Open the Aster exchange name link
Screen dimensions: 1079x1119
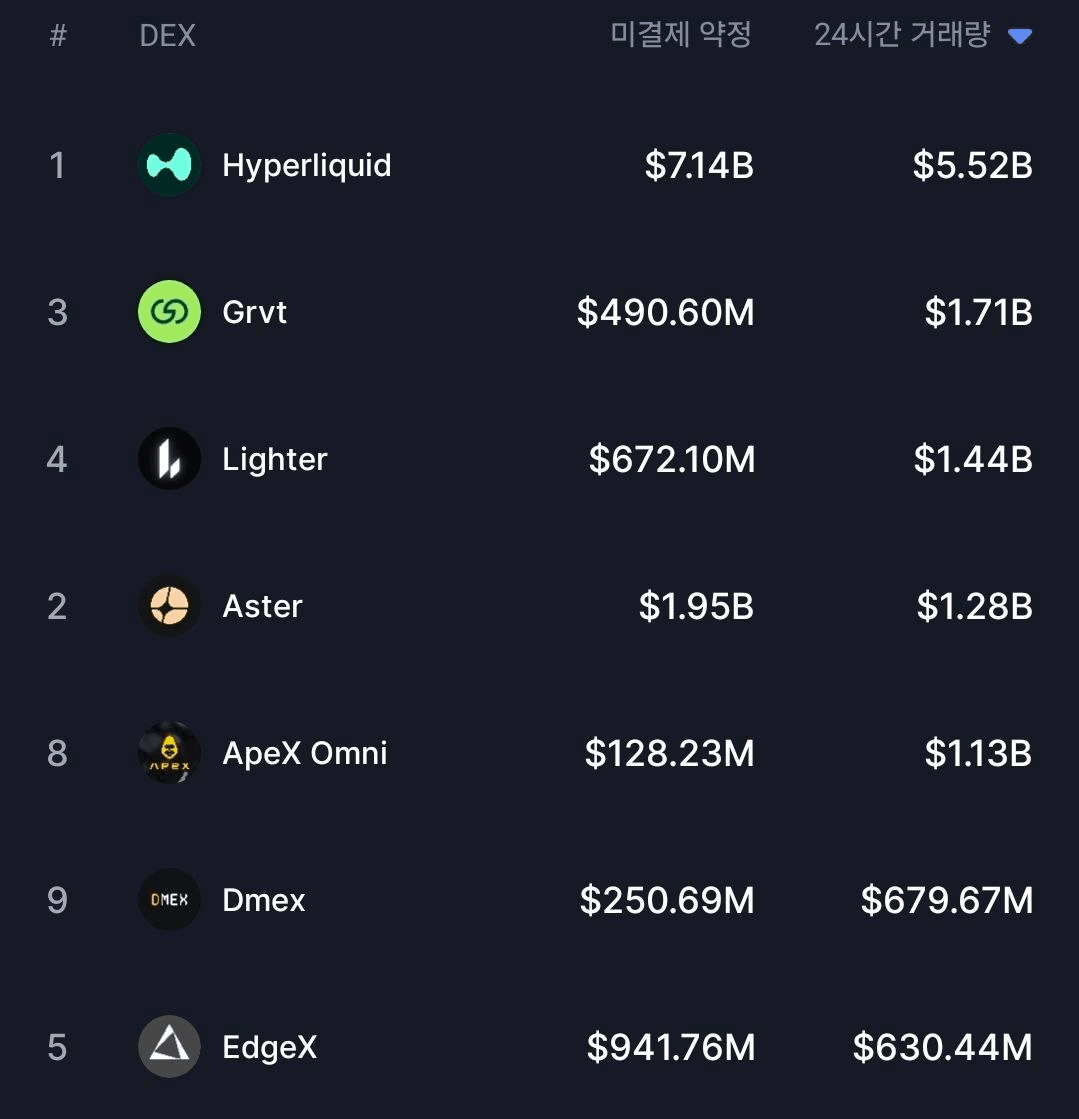click(x=262, y=606)
